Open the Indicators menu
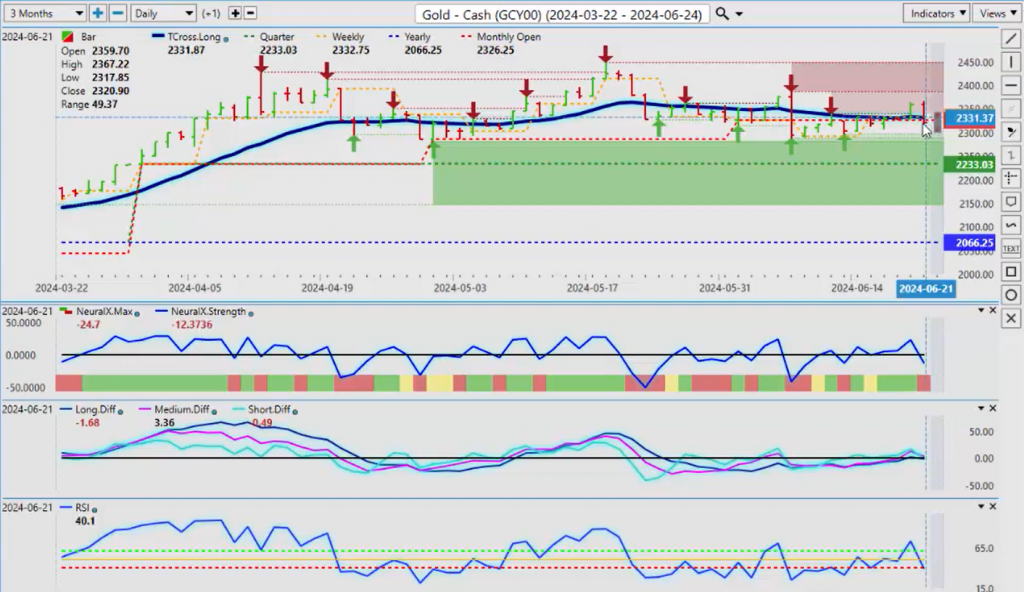The image size is (1024, 592). 935,13
